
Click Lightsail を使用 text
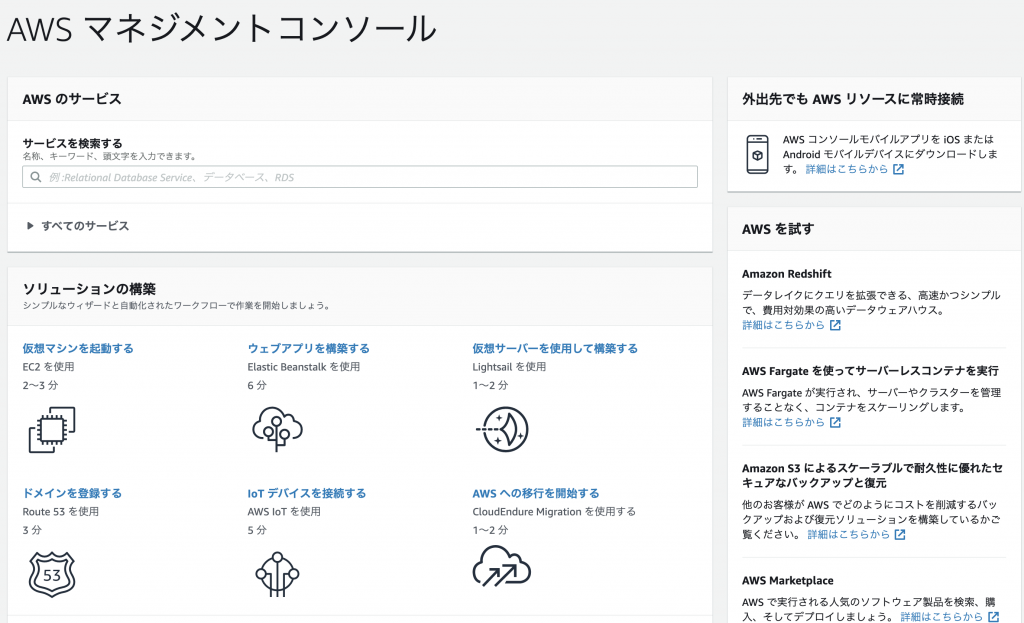click(x=509, y=367)
